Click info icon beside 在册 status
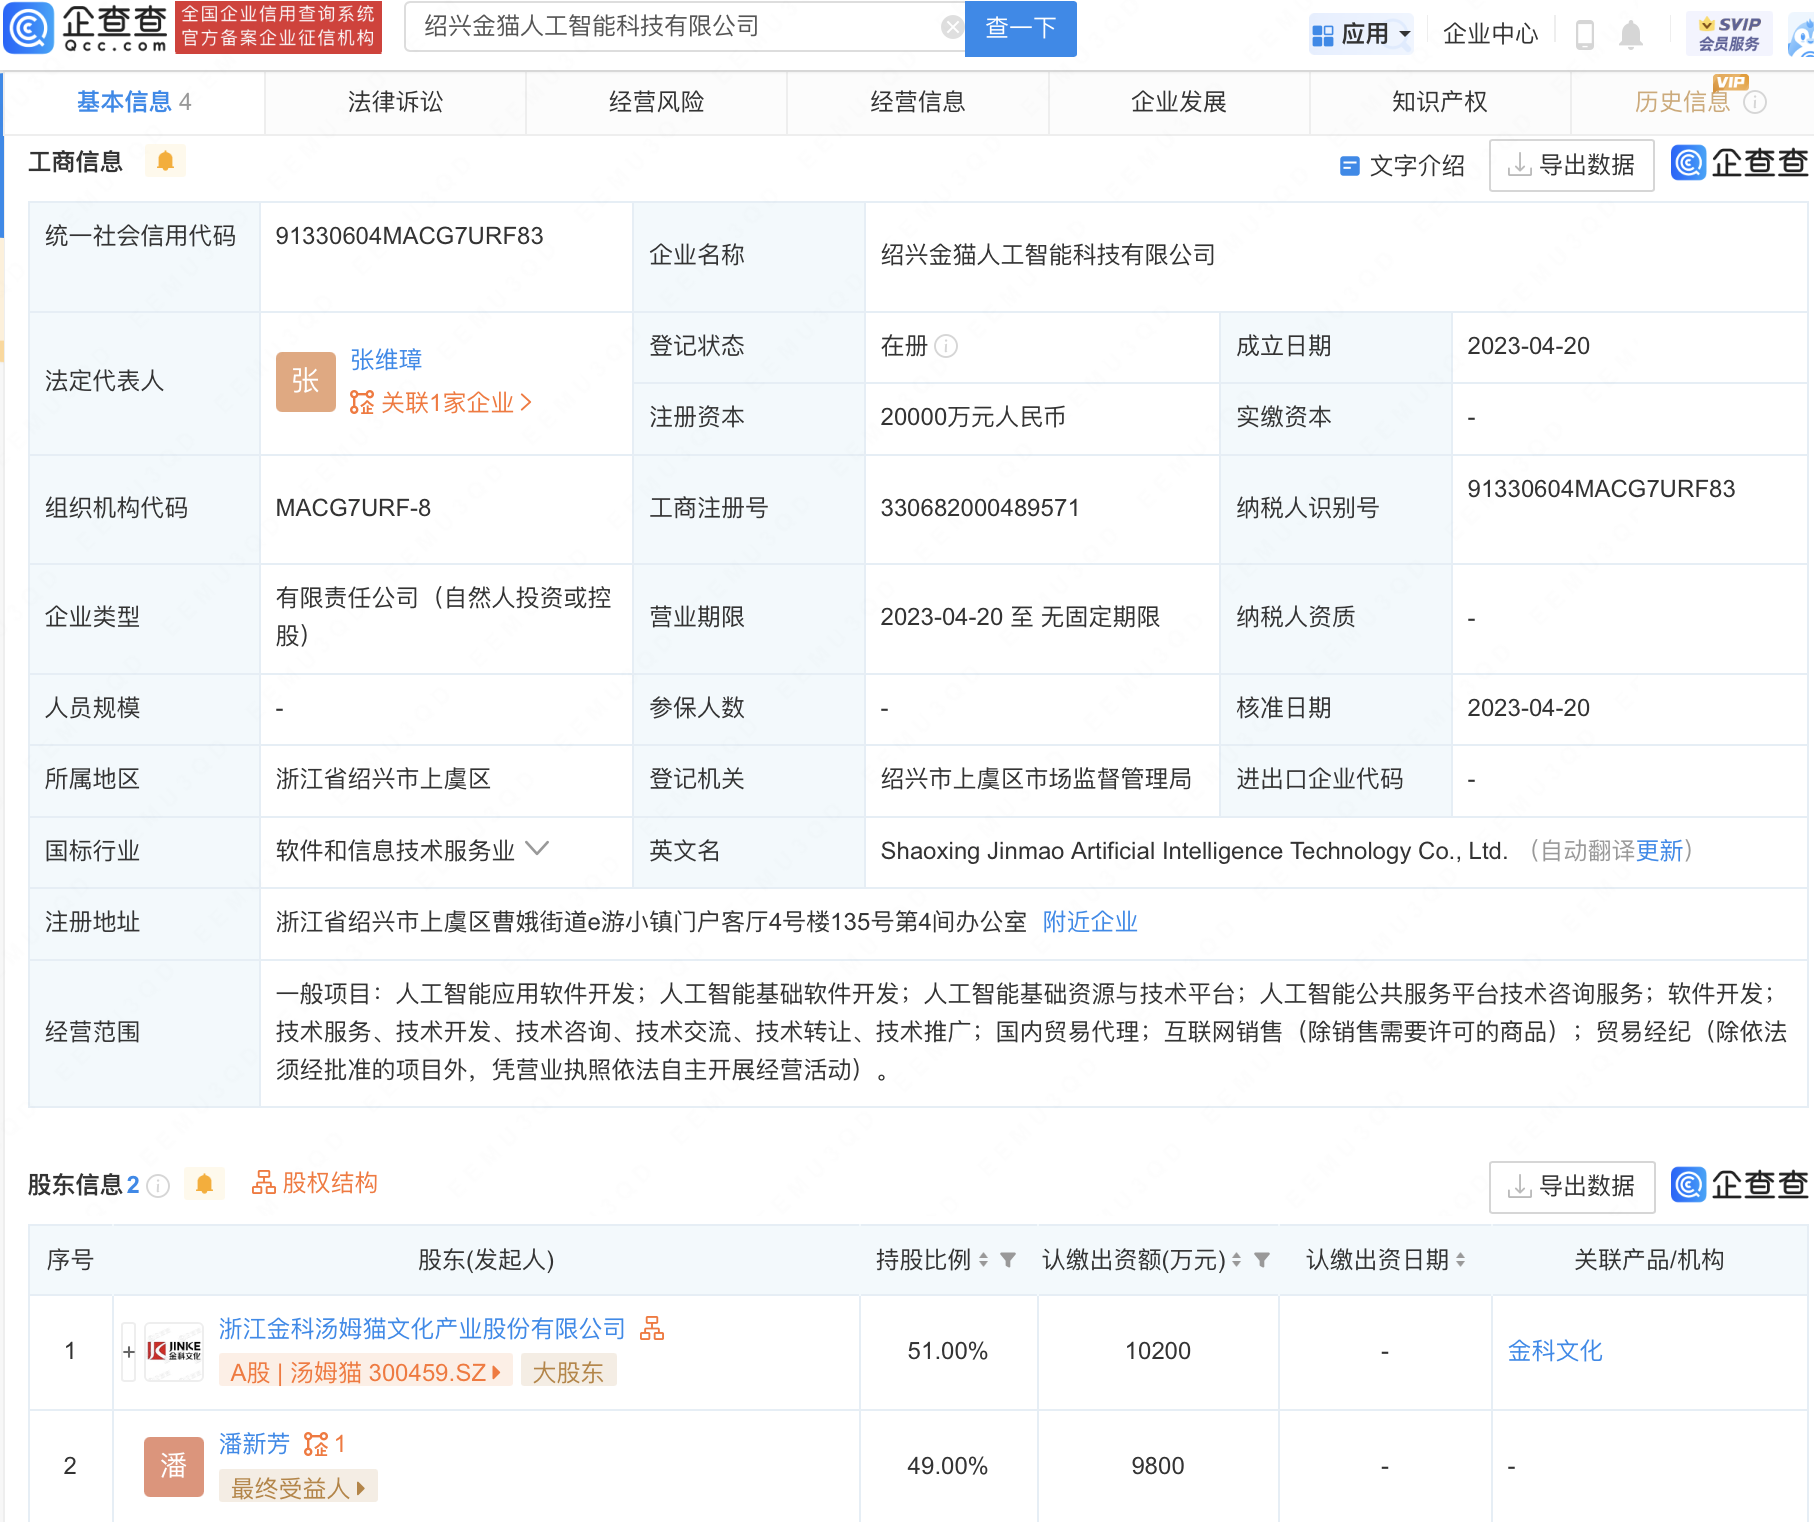The image size is (1814, 1522). 946,346
